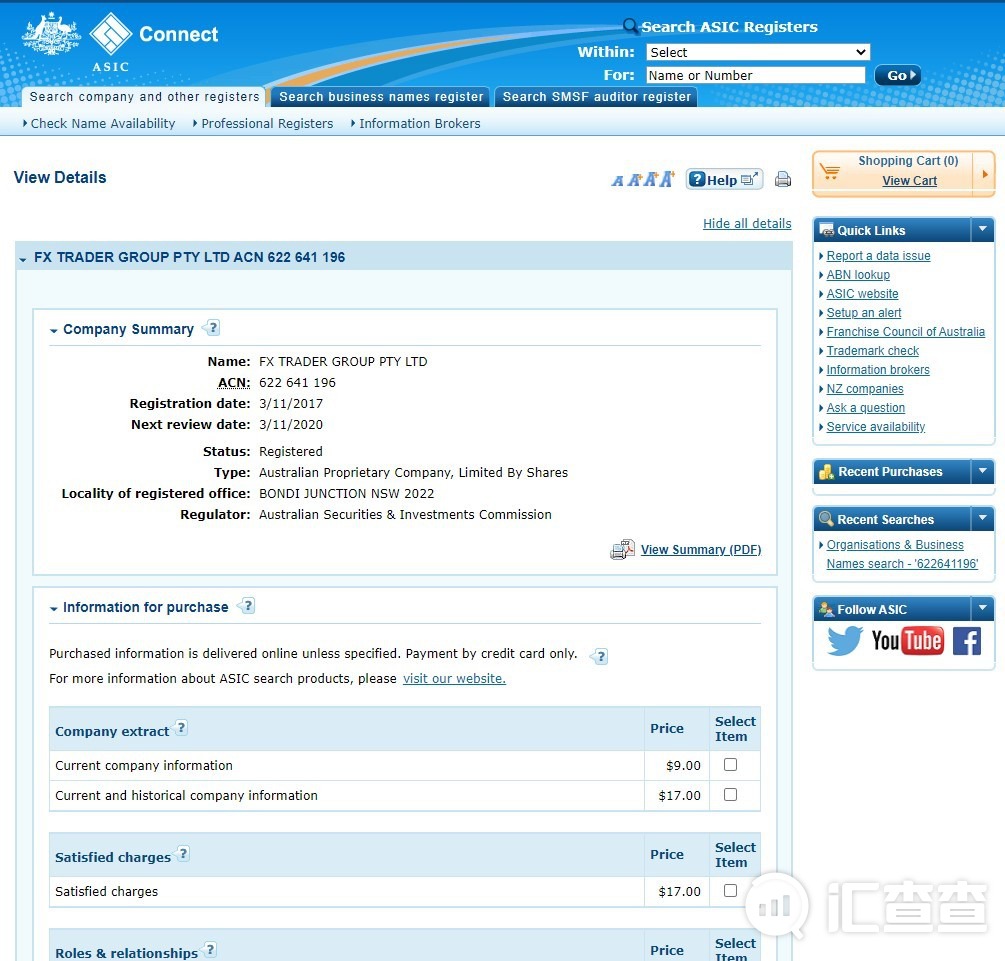
Task: Switch to Search SMSF auditor register tab
Action: 596,97
